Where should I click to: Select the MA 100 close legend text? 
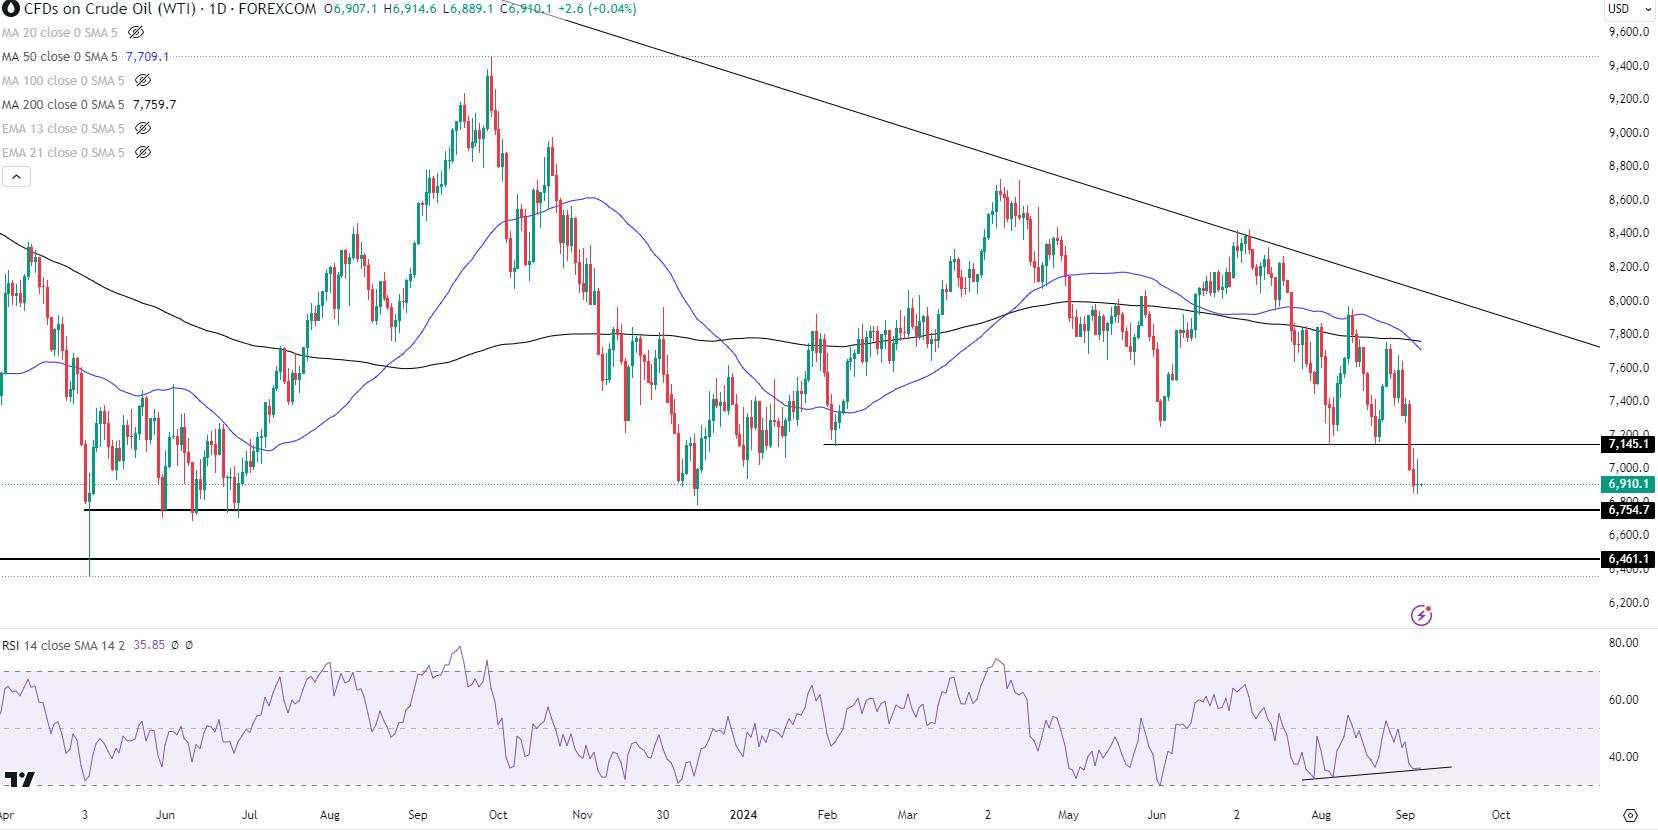coord(63,81)
